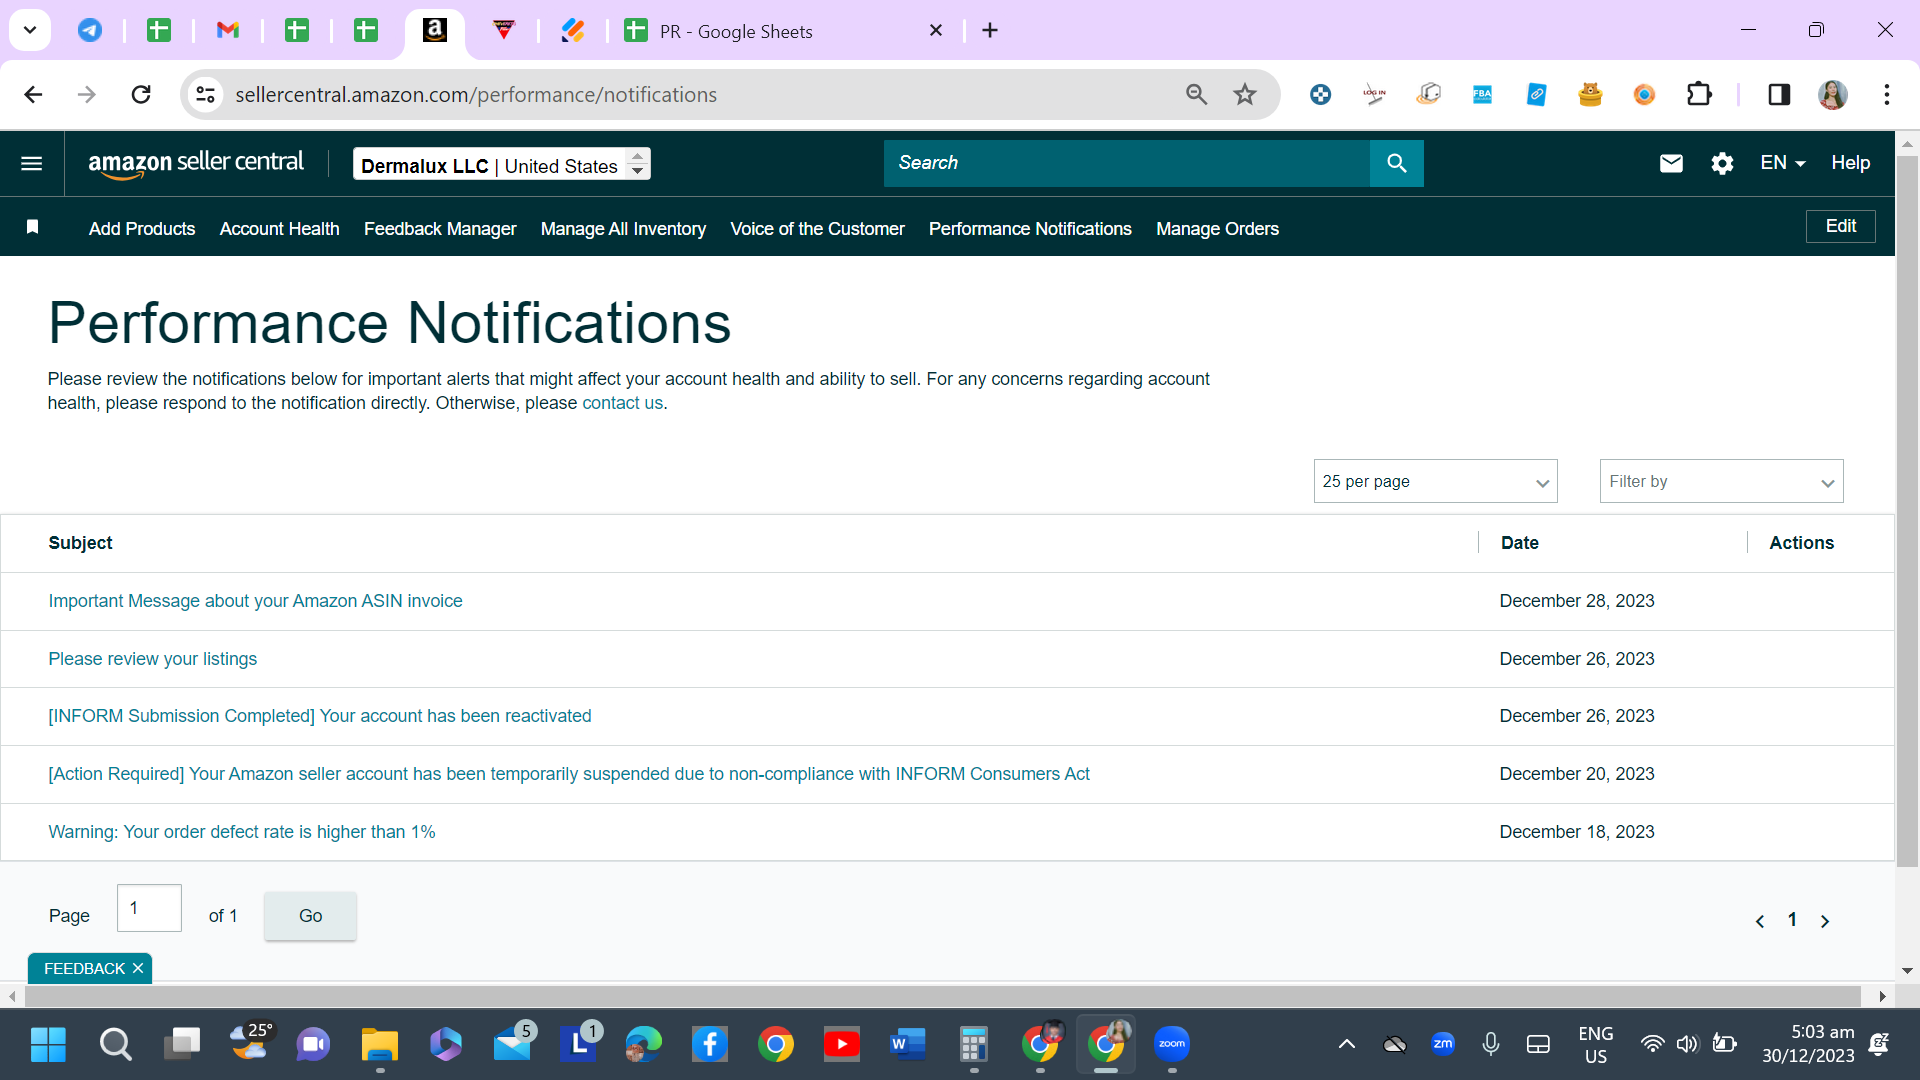
Task: Open order defect rate warning notification
Action: (242, 832)
